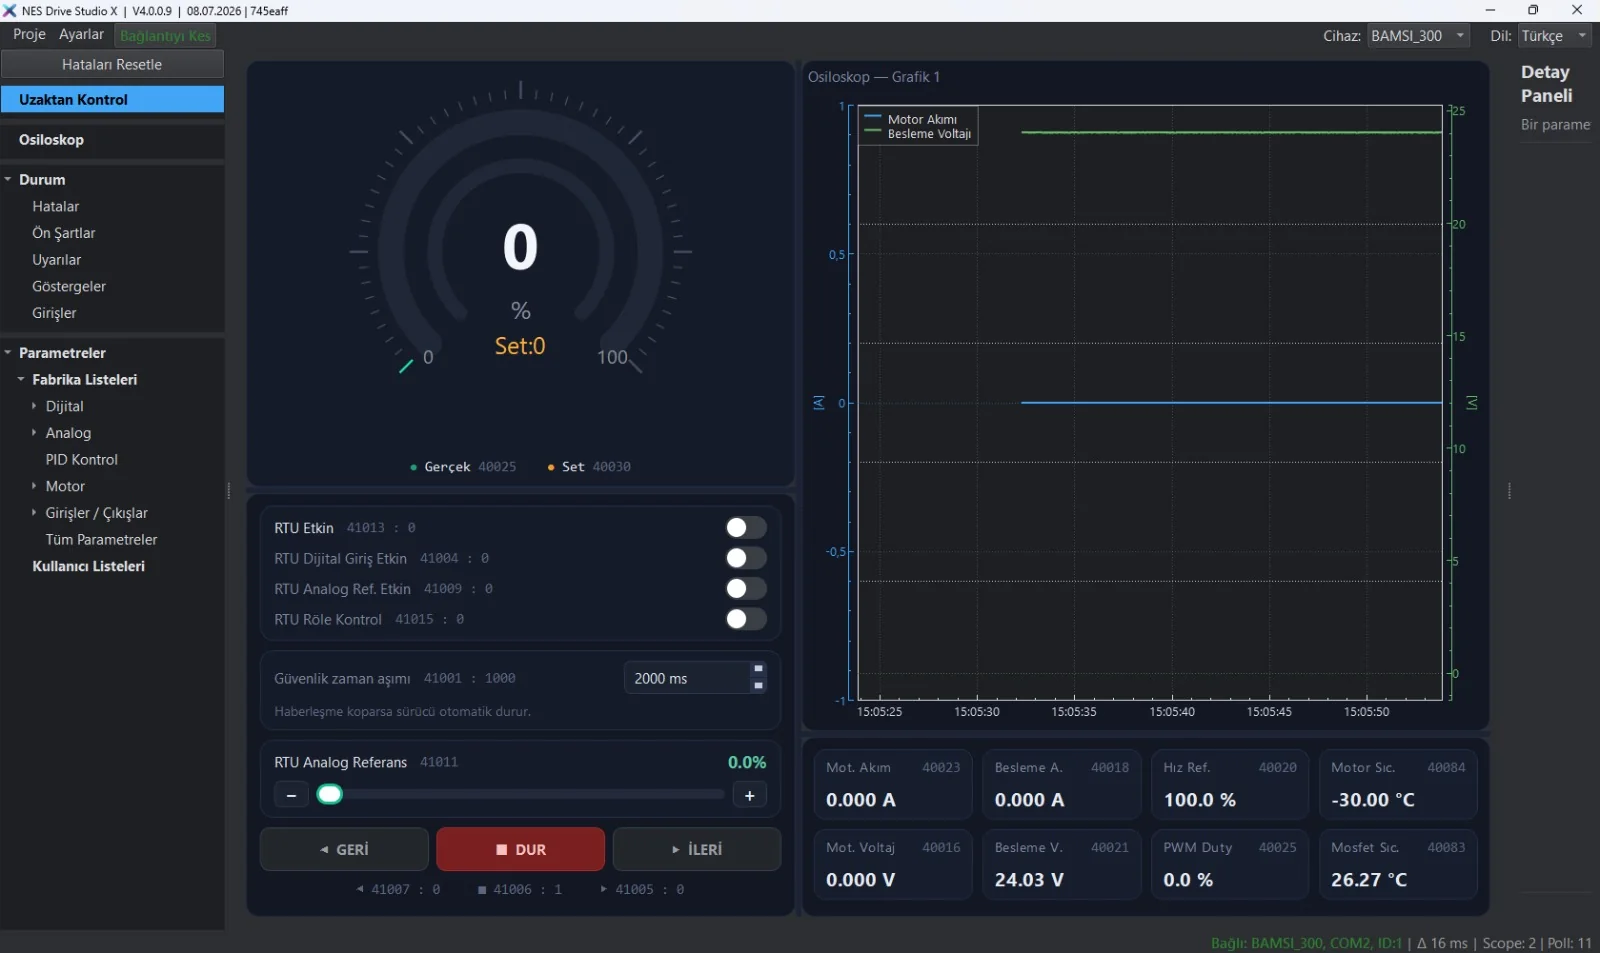Switch on RTU Röle Kontrol
Viewport: 1600px width, 953px height.
click(x=746, y=619)
